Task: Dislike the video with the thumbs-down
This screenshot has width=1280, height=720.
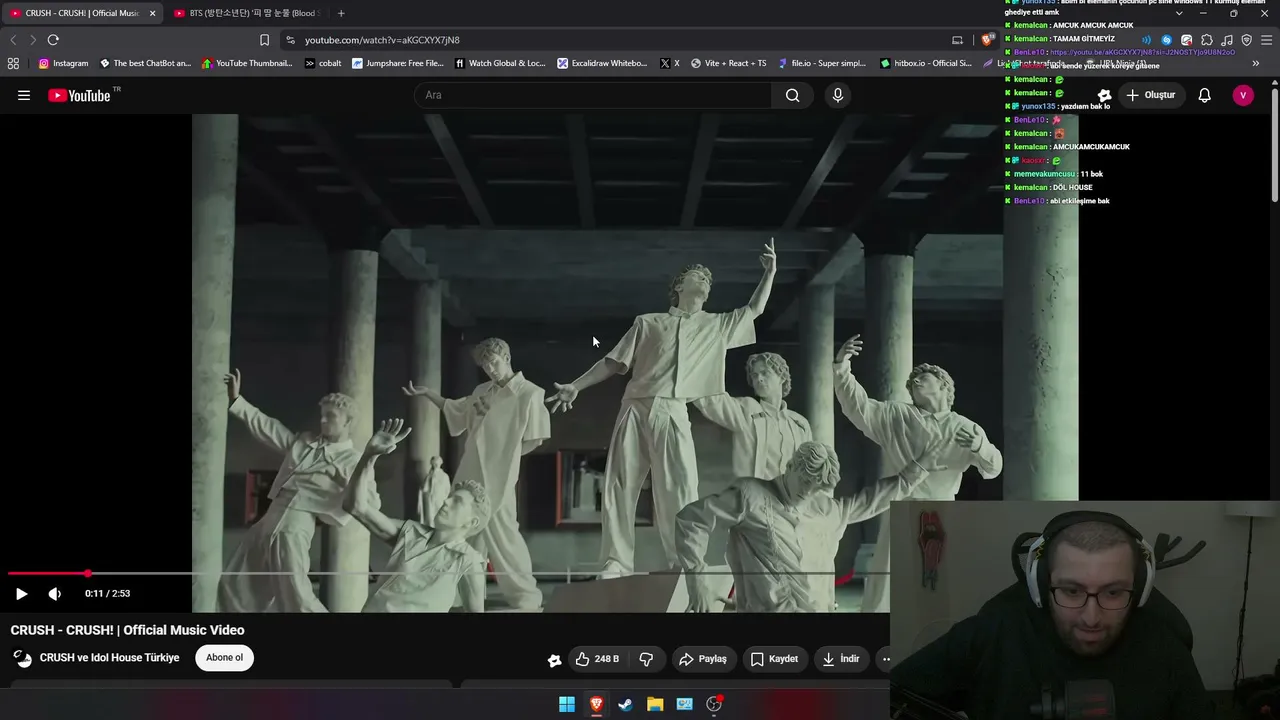Action: pos(646,659)
